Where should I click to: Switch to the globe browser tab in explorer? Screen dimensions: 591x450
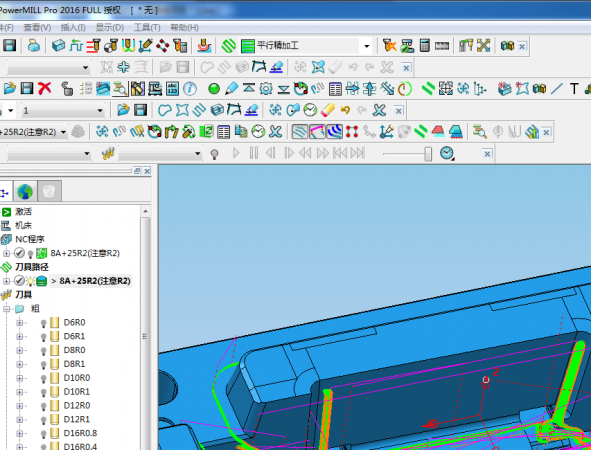(25, 191)
